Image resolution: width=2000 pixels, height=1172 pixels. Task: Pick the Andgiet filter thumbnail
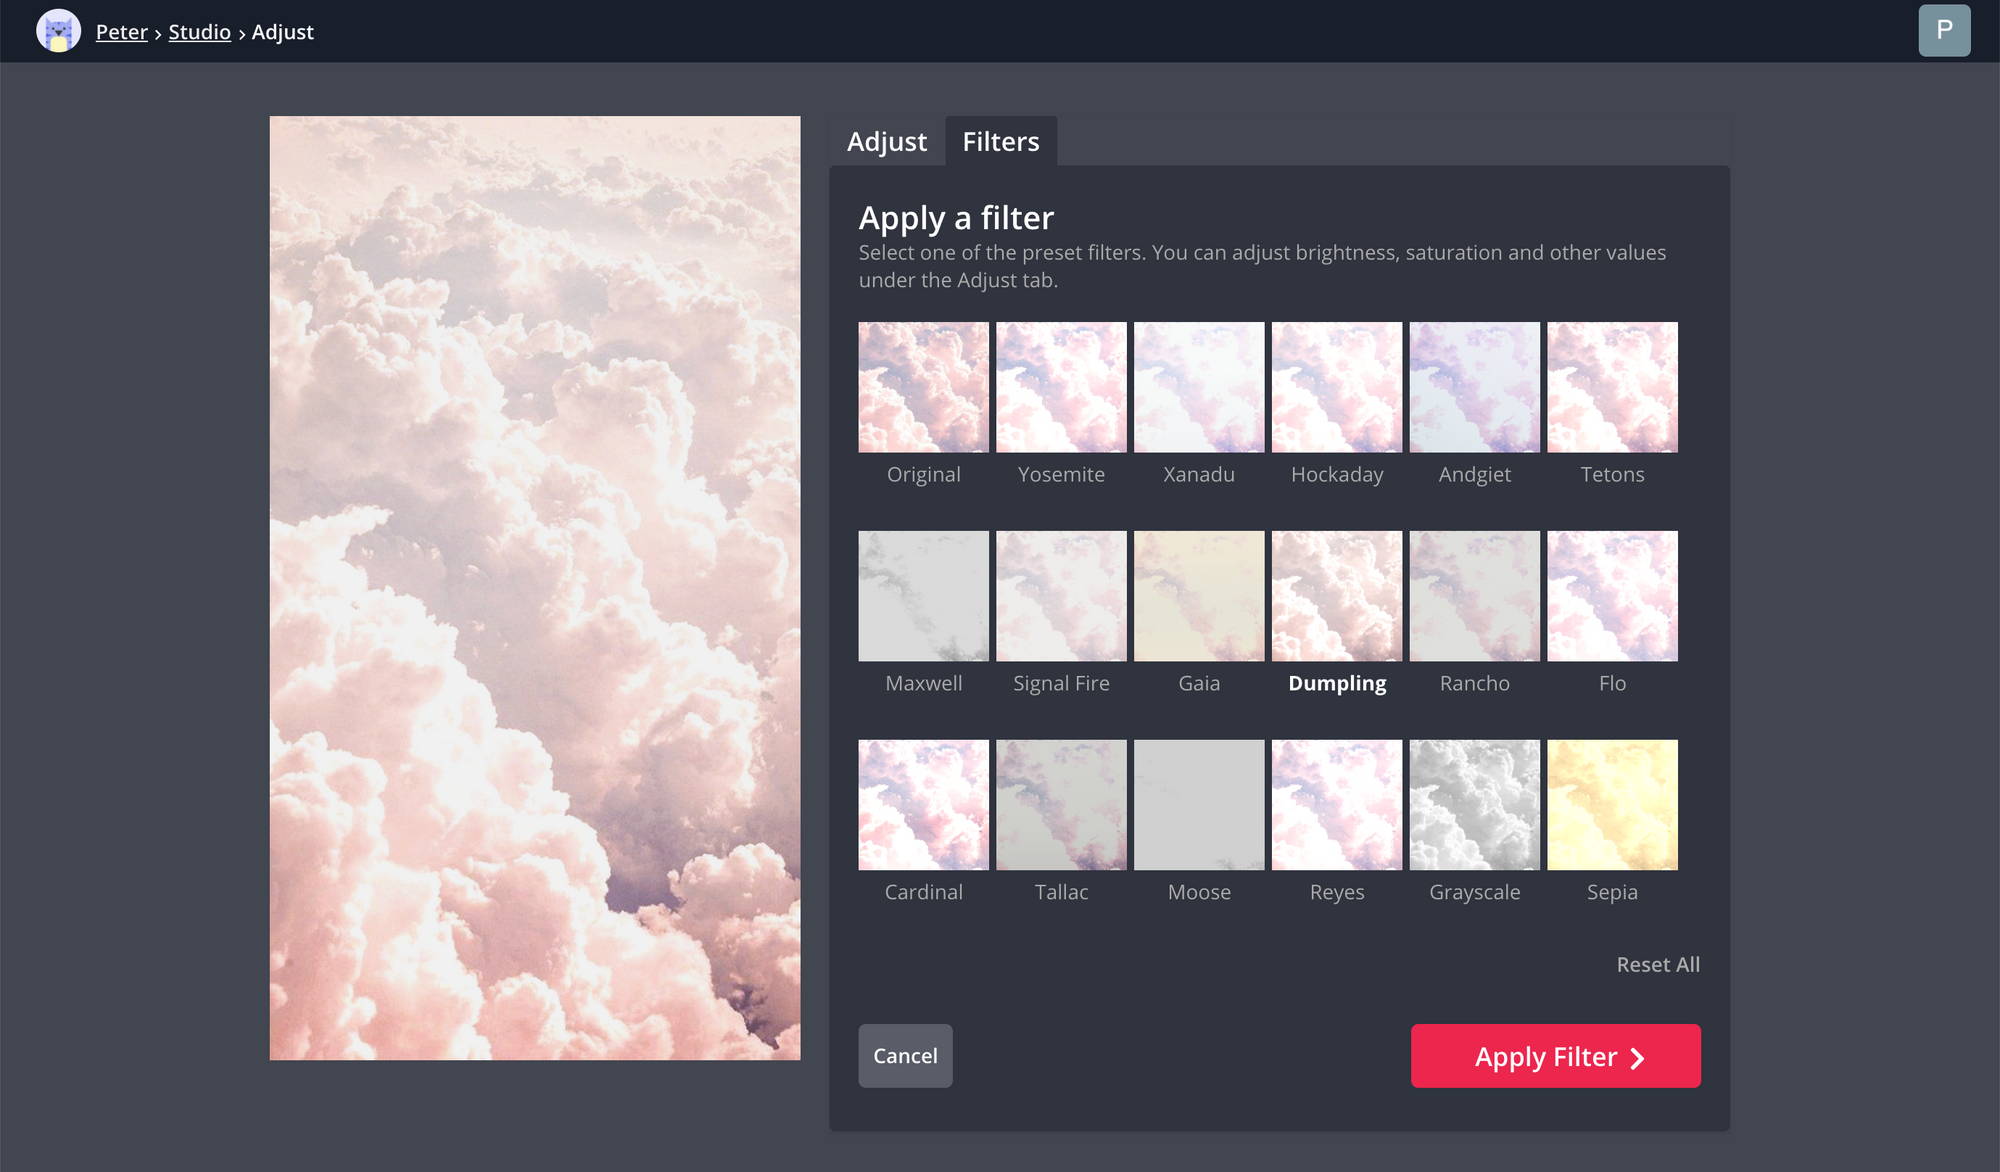pos(1474,386)
